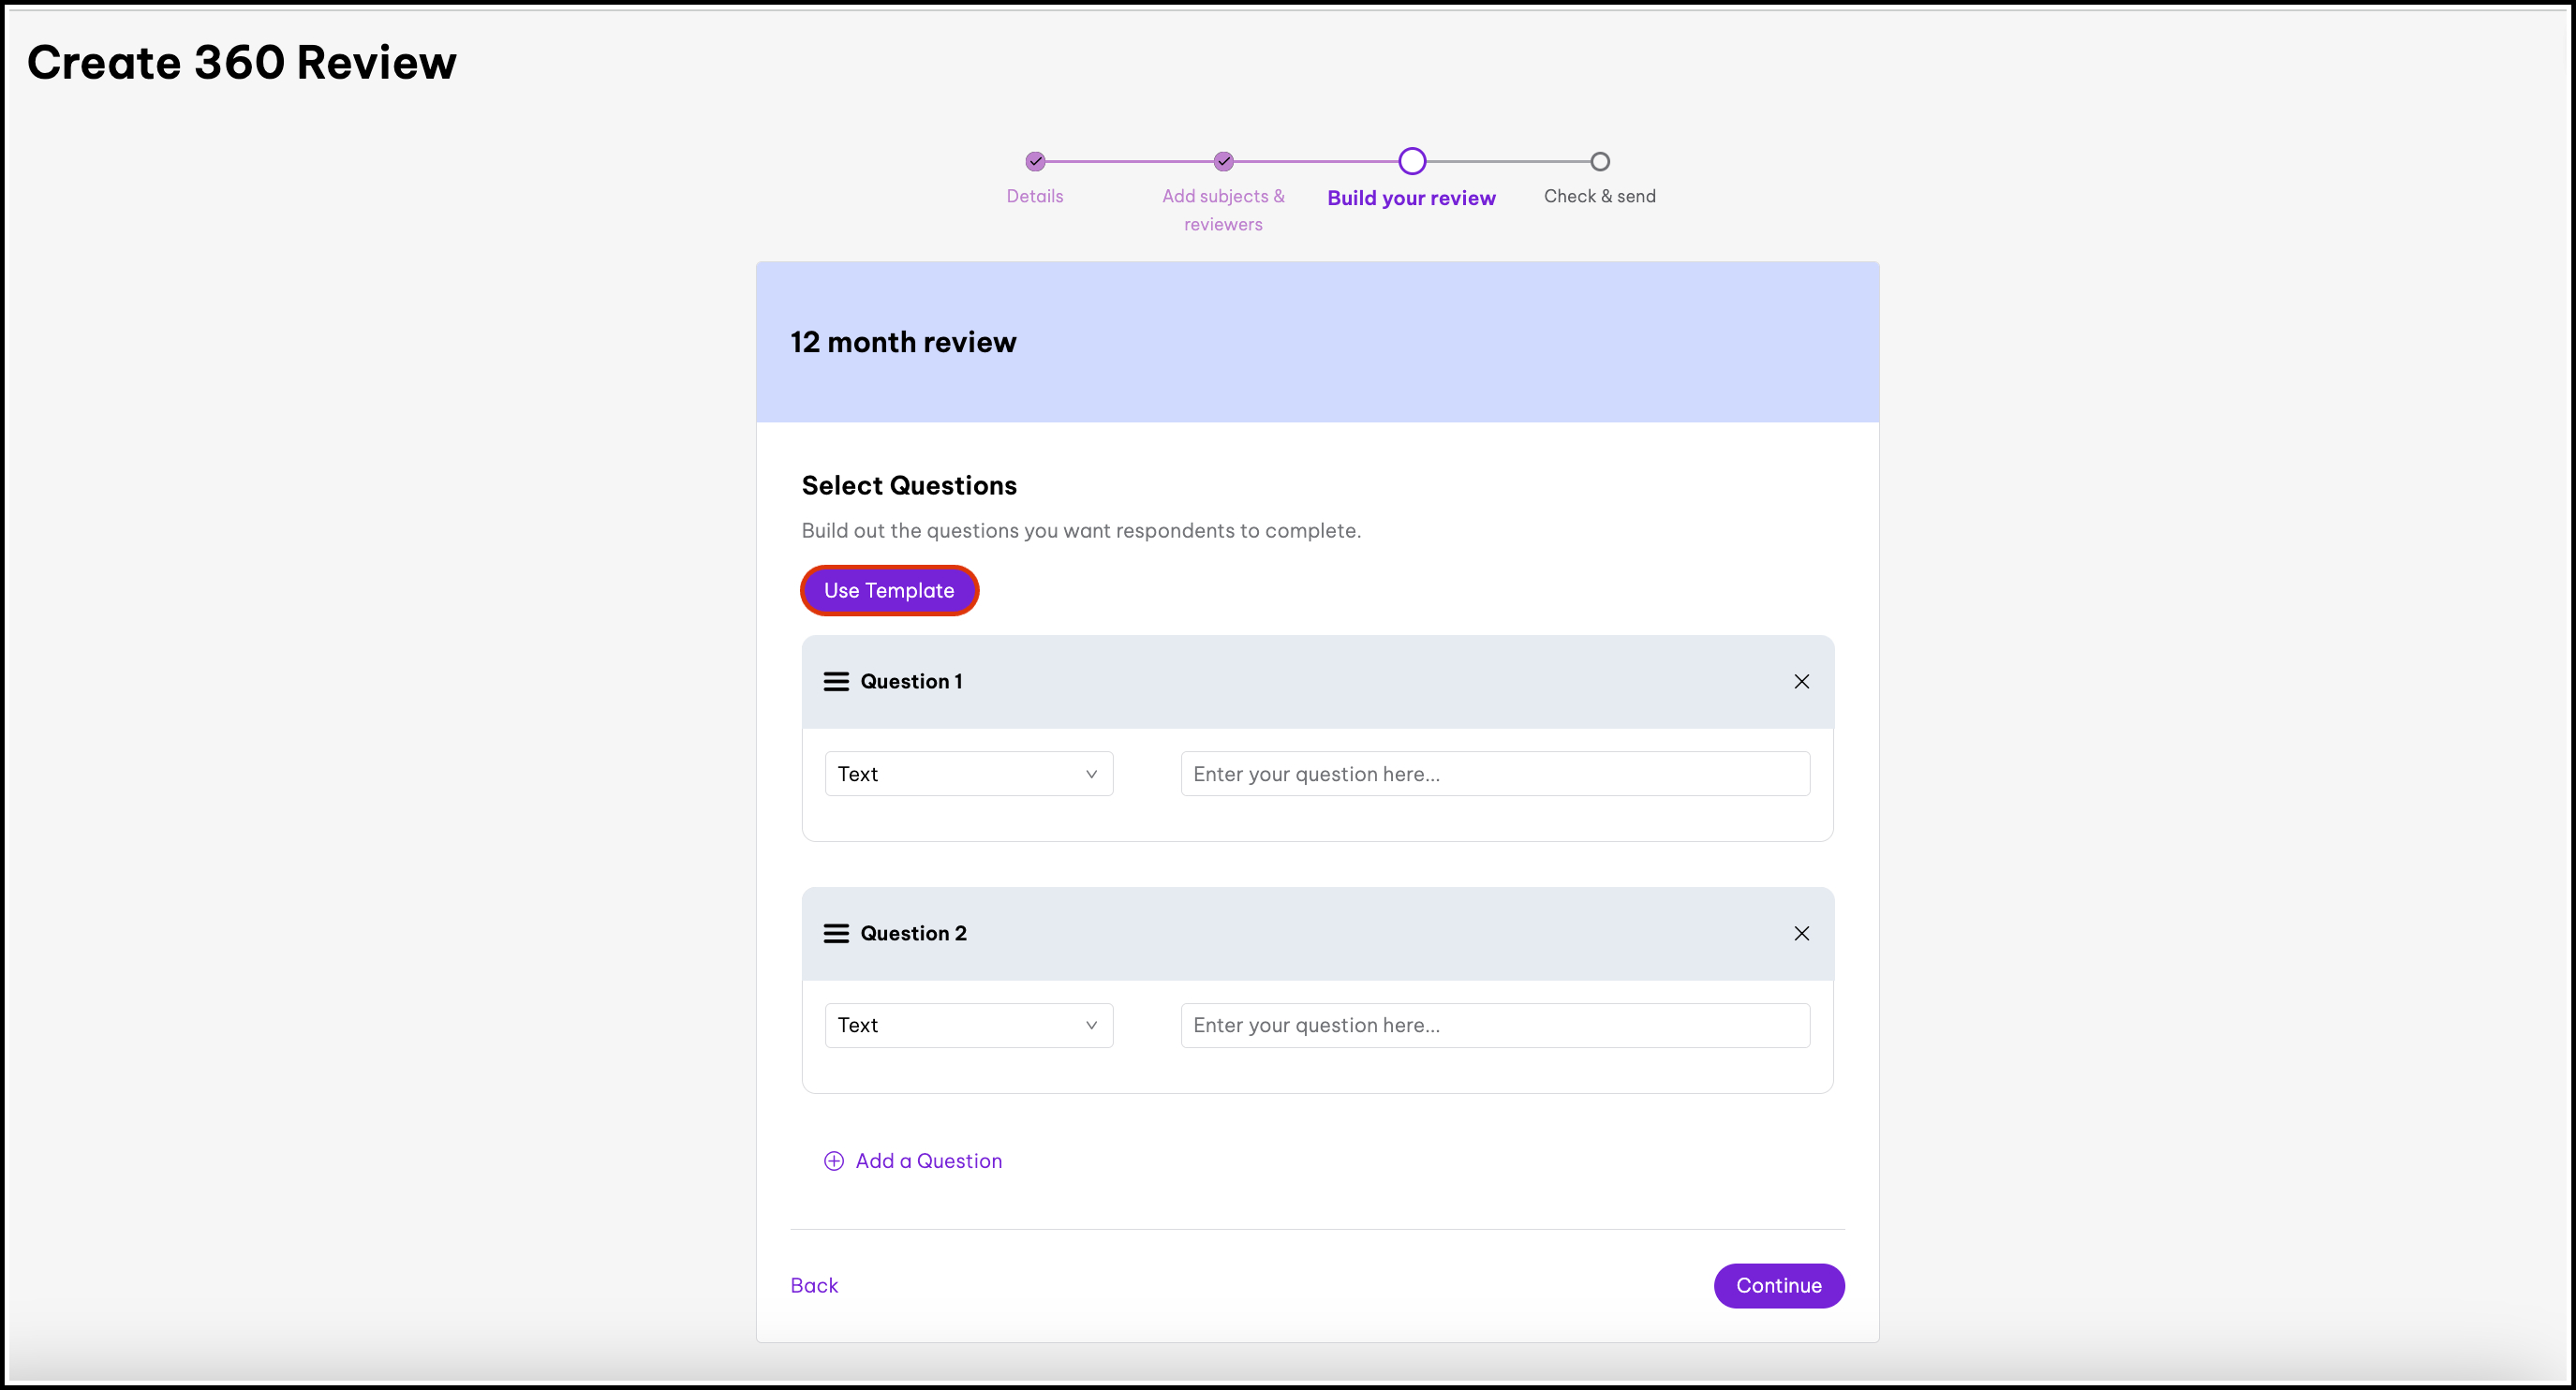Open the Question 2 type dropdown
This screenshot has height=1390, width=2576.
(967, 1025)
